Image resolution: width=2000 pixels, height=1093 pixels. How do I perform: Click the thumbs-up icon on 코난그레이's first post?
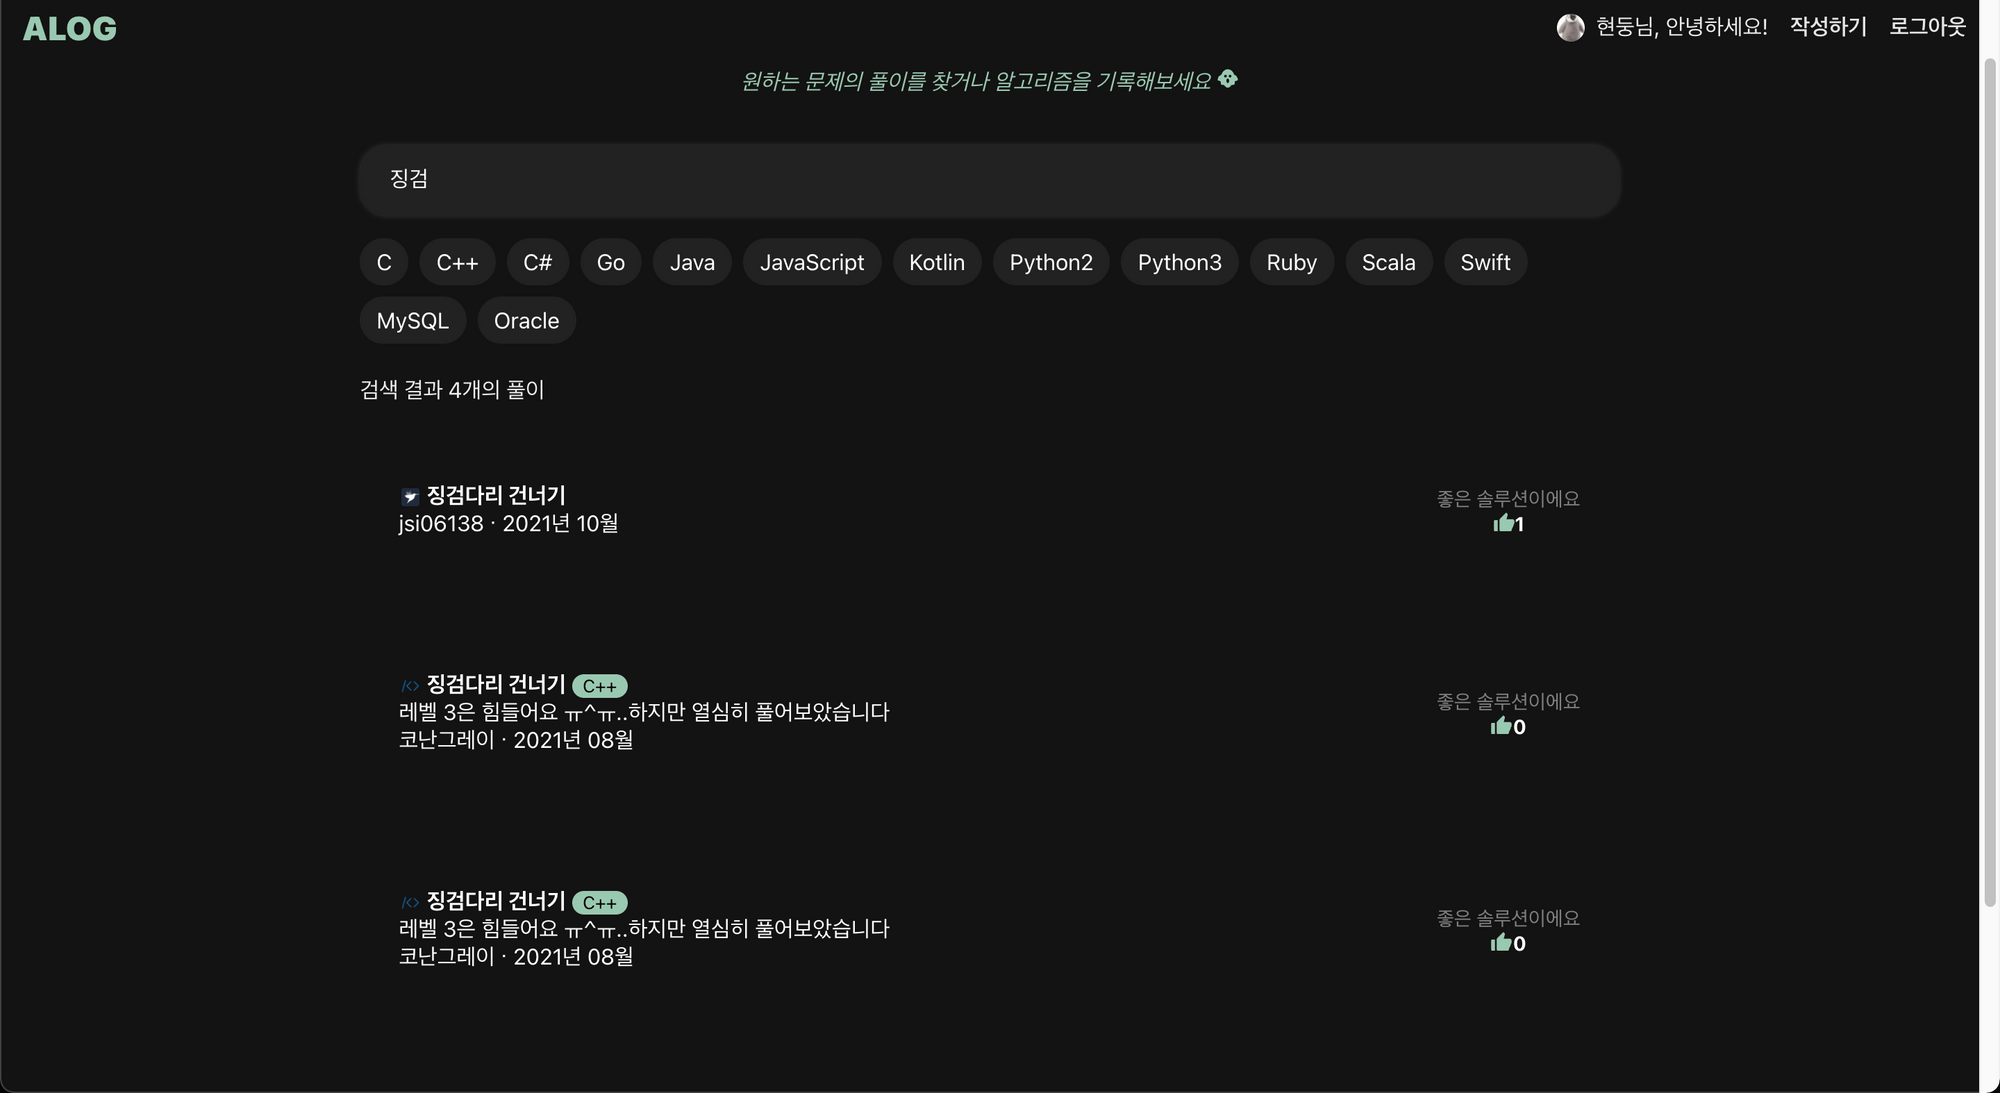coord(1504,727)
